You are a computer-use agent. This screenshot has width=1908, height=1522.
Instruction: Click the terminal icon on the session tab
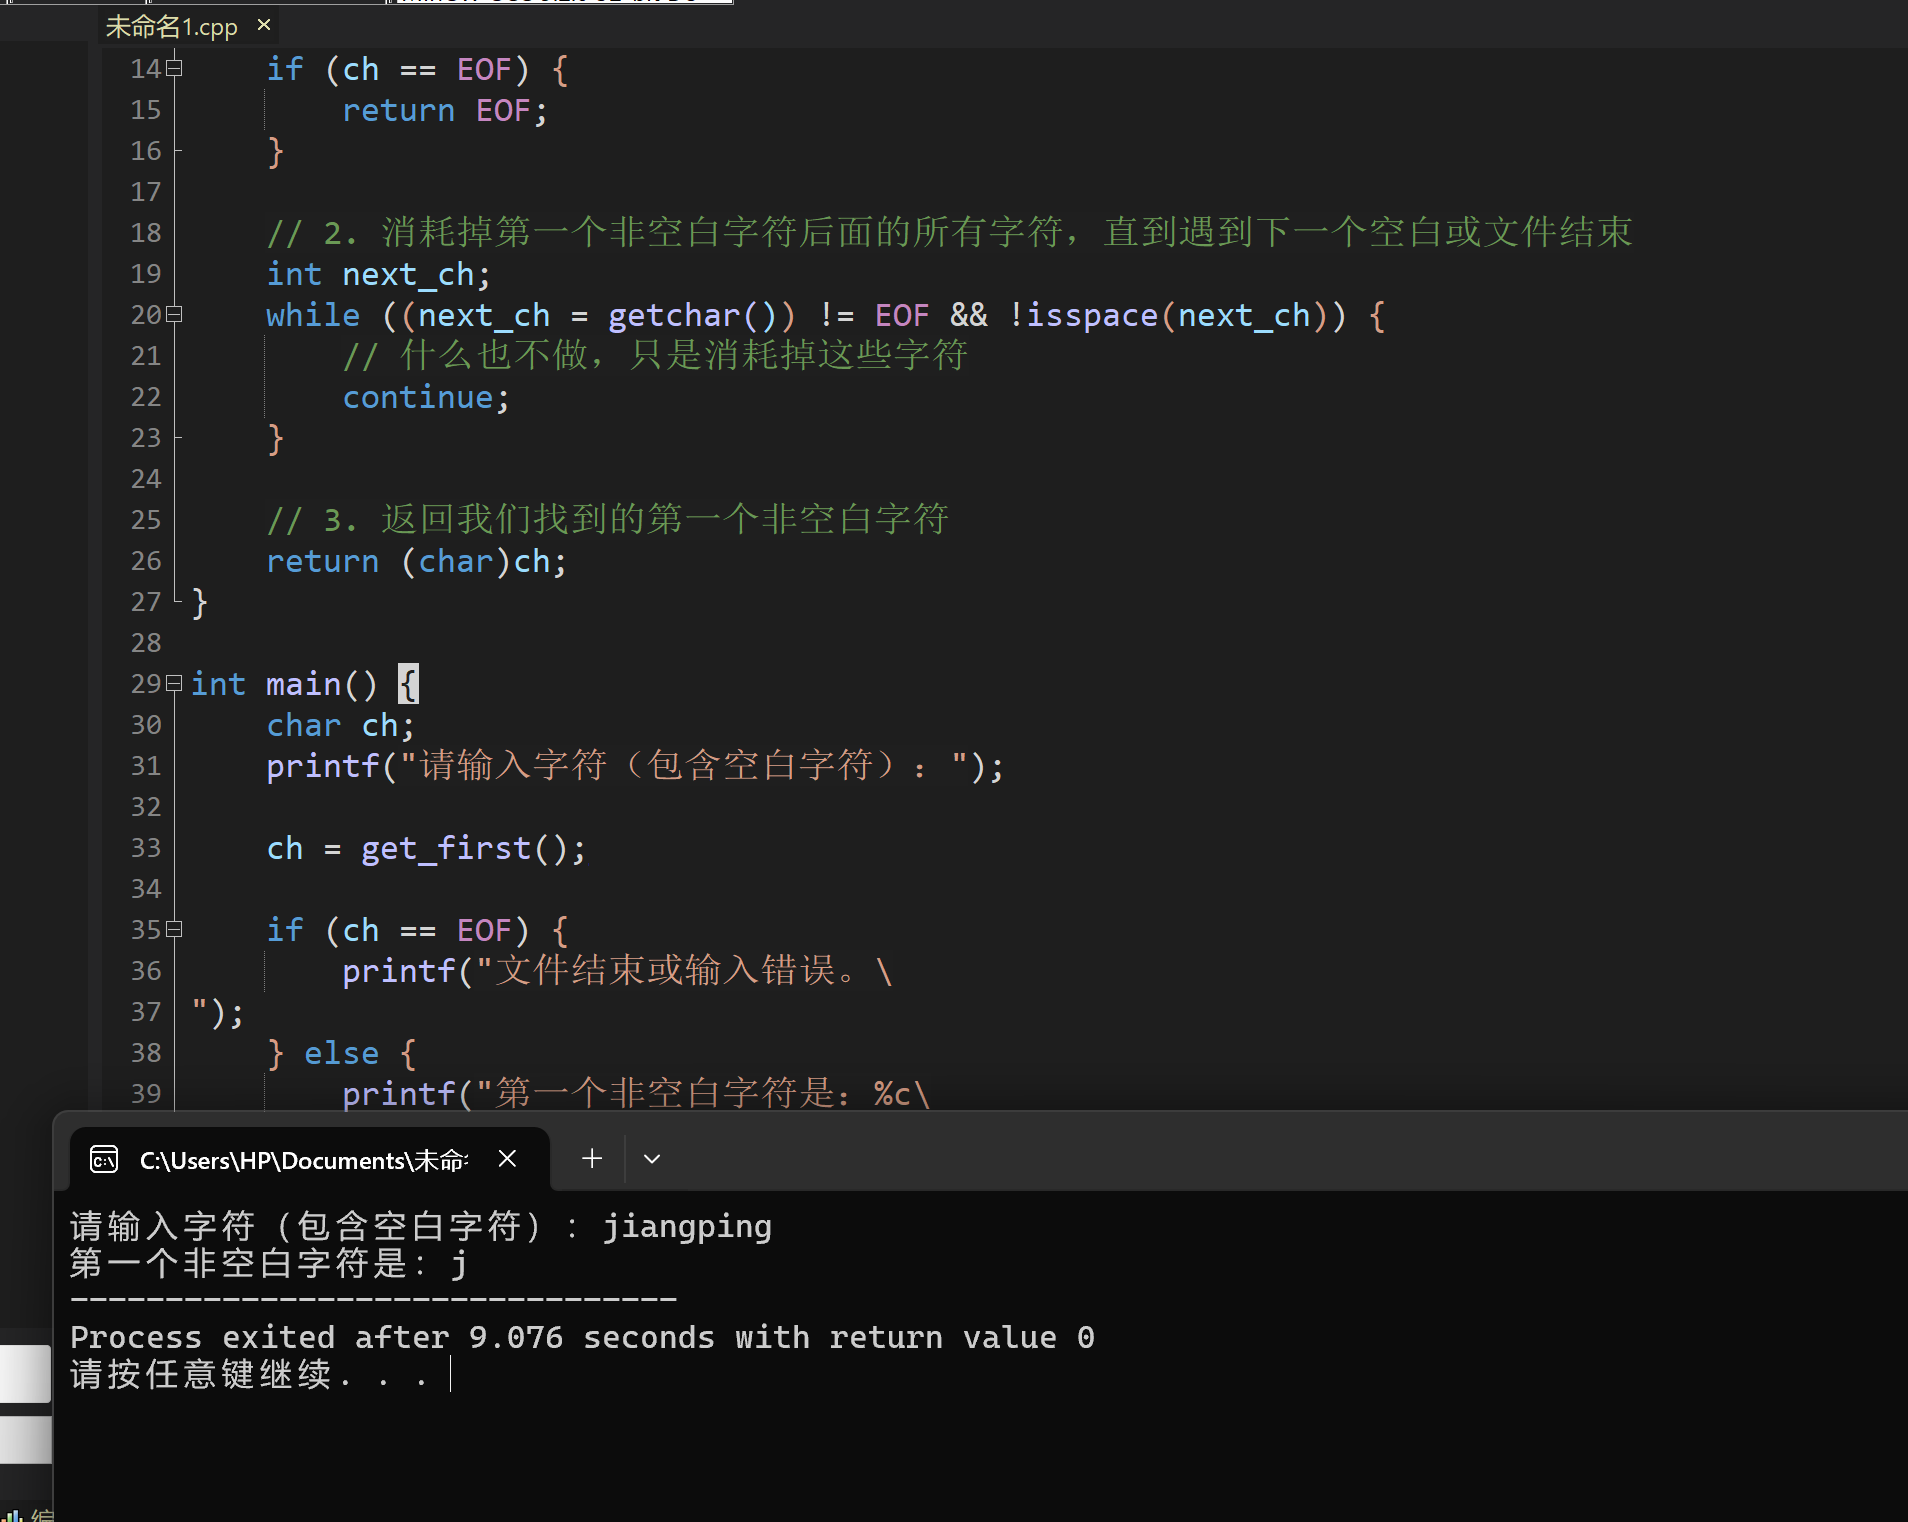point(103,1159)
